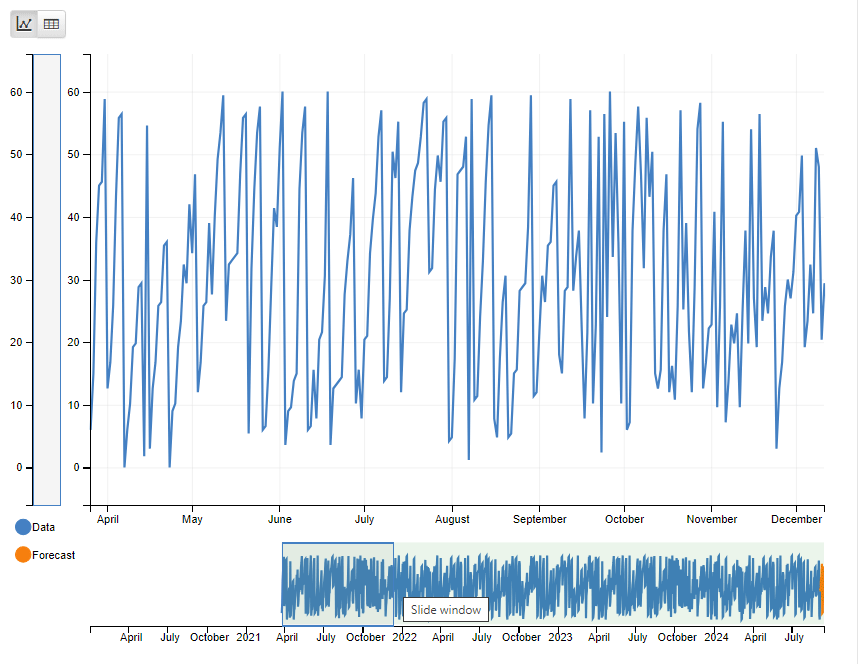The image size is (858, 664).
Task: Toggle the Data series via its label
Action: [x=44, y=527]
